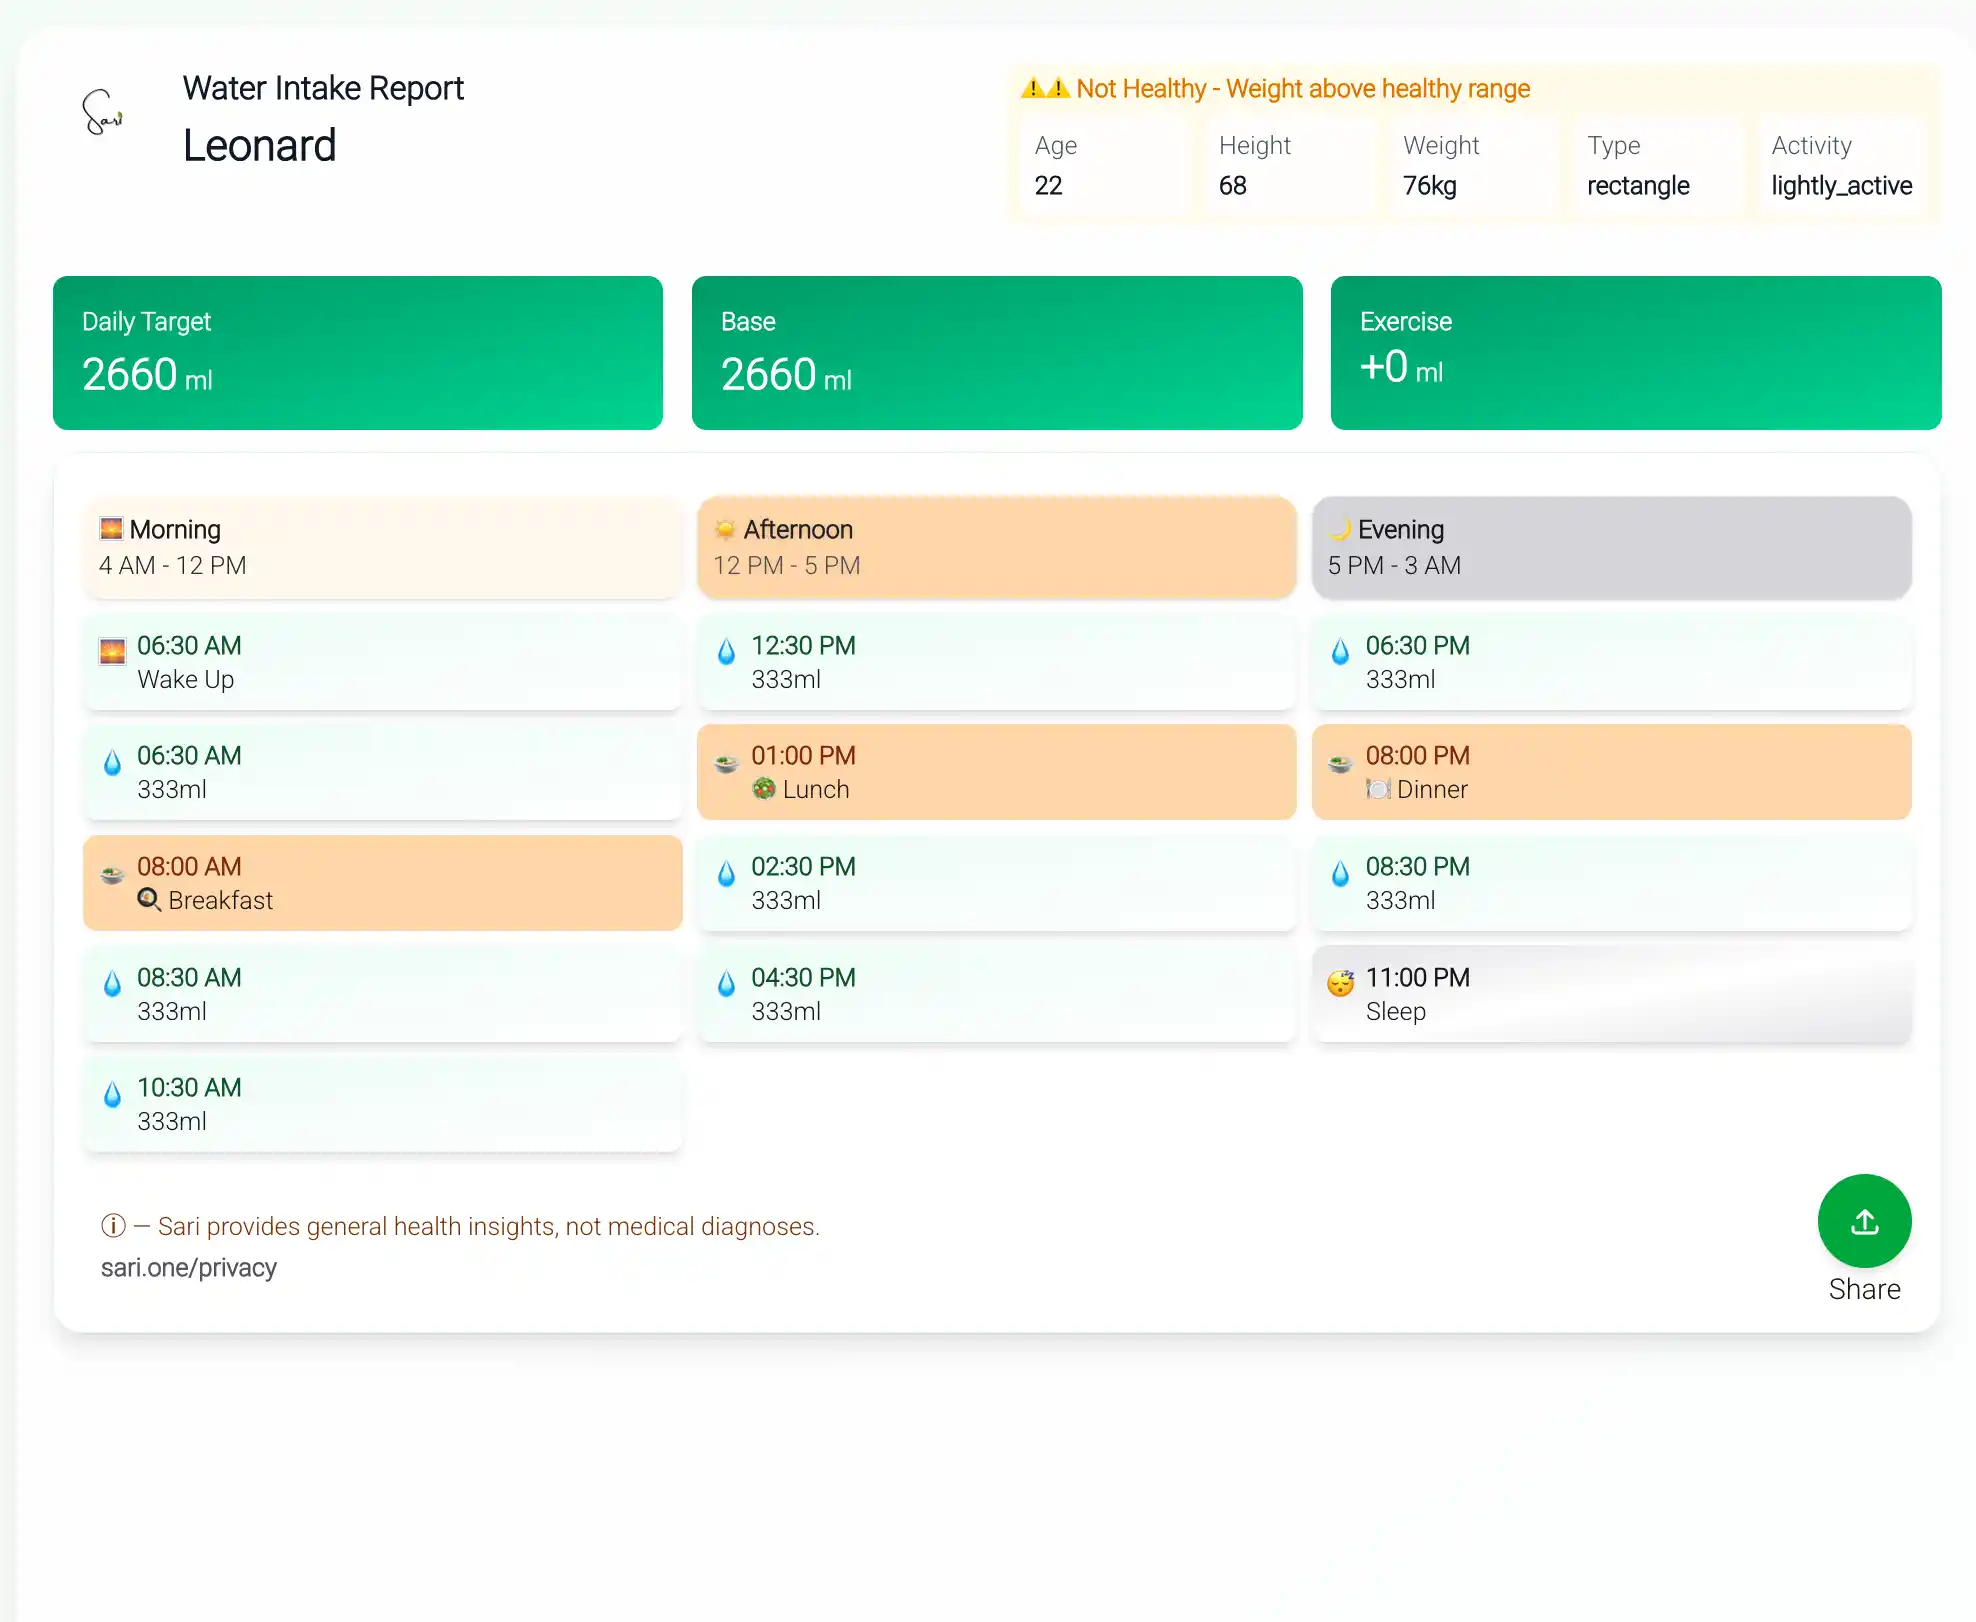Click the info icon near the disclaimer
1976x1622 pixels.
click(x=113, y=1226)
